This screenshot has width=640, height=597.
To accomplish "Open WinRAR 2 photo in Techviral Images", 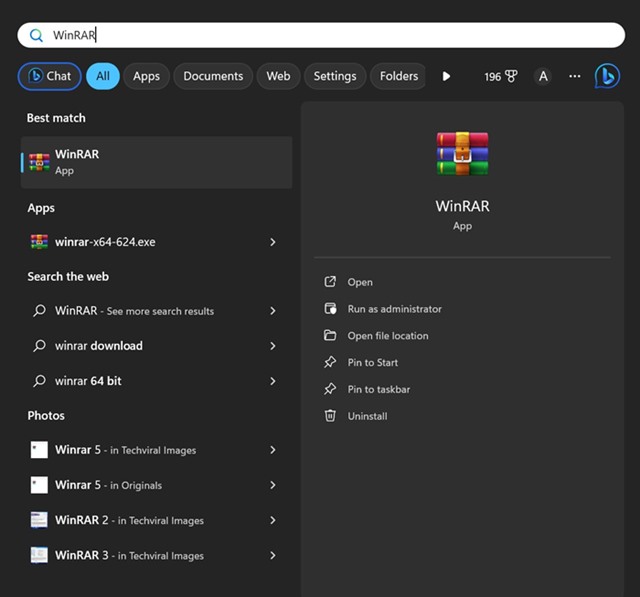I will (x=156, y=520).
